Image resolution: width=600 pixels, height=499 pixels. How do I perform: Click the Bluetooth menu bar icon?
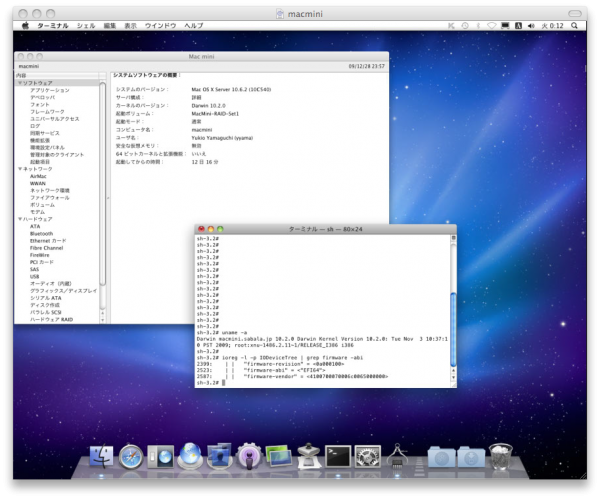pos(478,26)
